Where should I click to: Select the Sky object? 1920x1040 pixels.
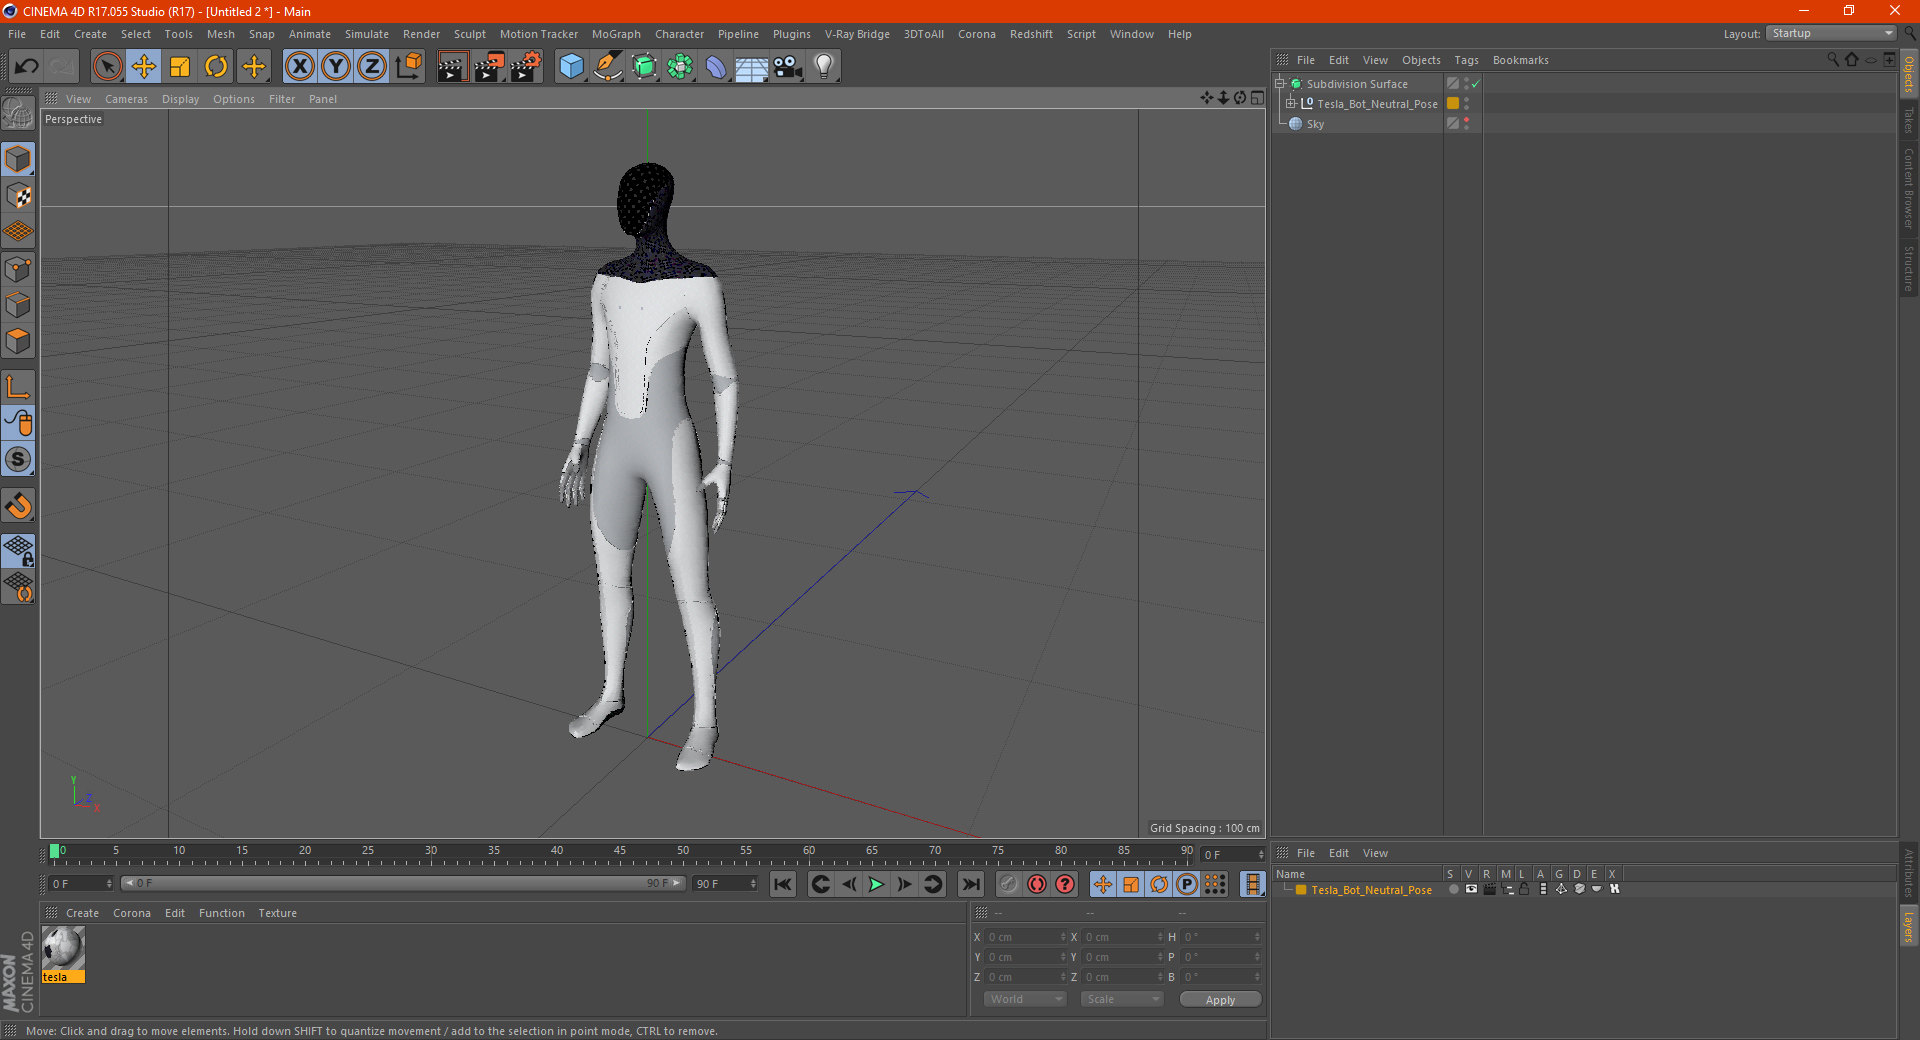click(1315, 124)
